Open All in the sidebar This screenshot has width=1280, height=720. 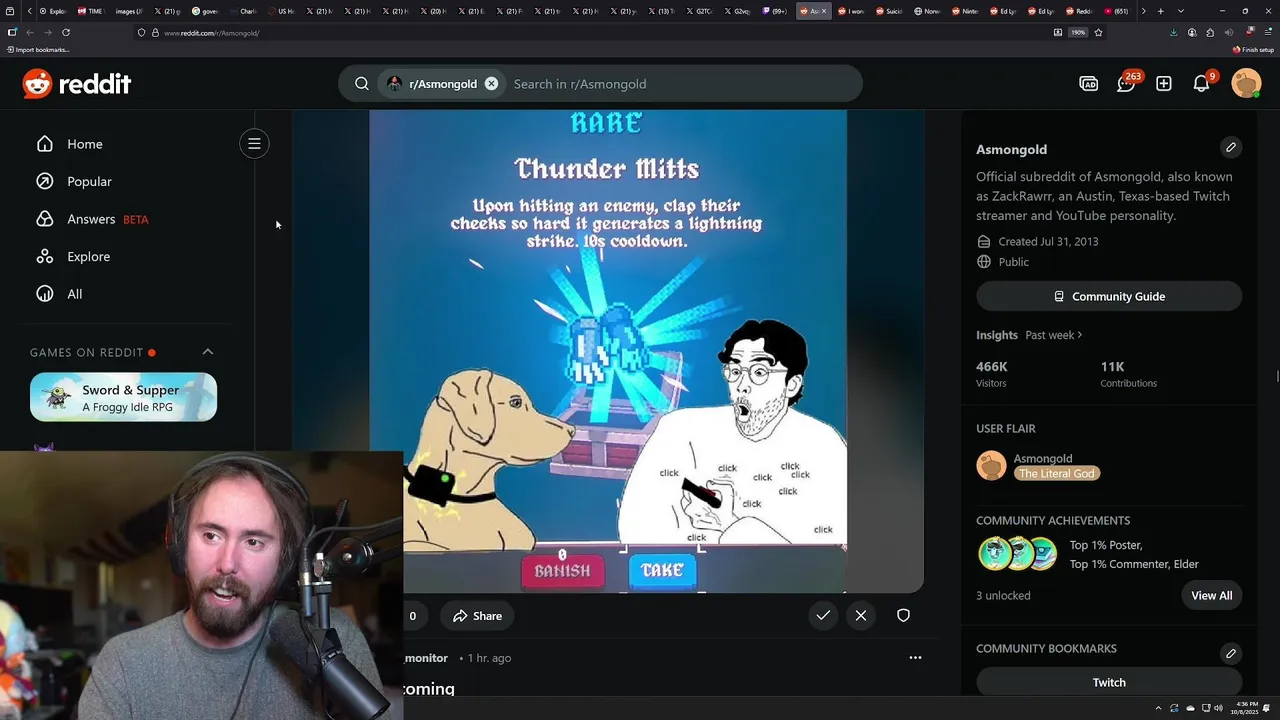pos(60,294)
